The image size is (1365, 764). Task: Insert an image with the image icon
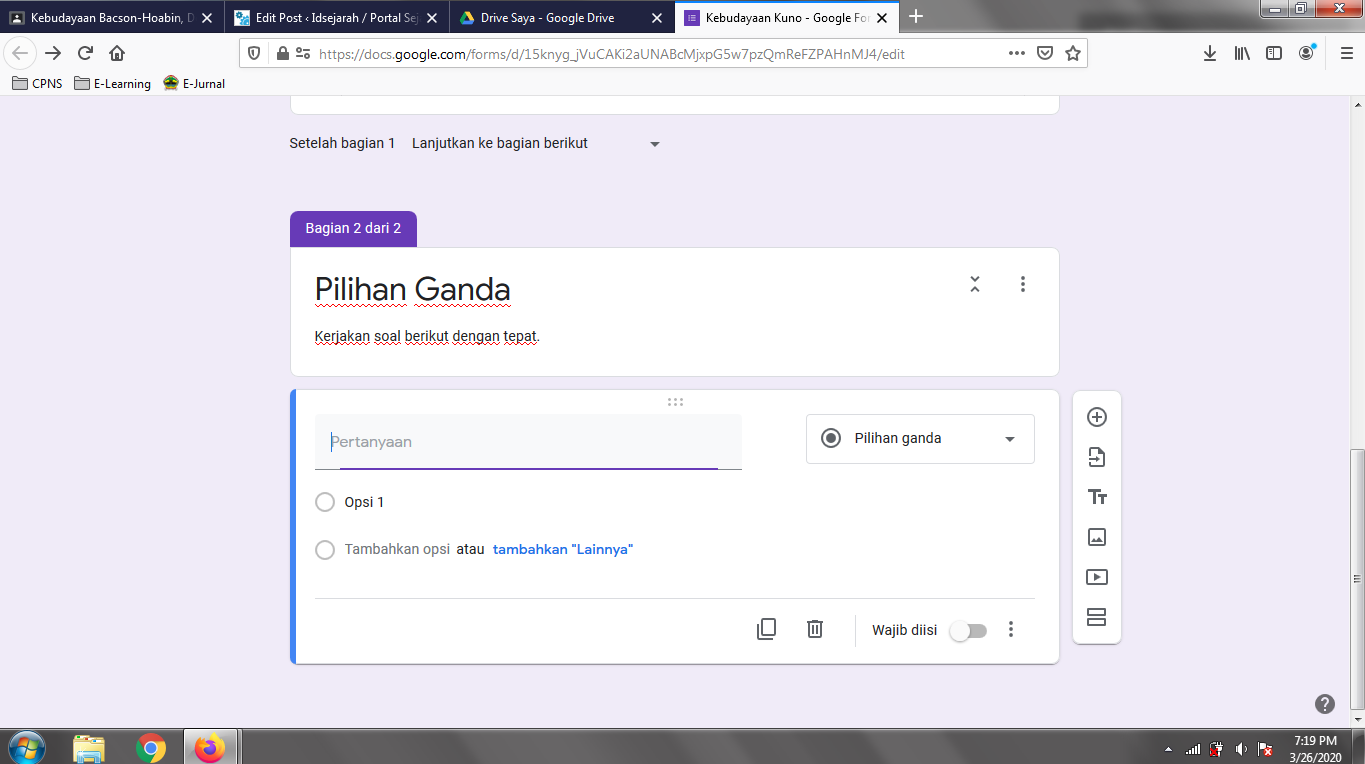click(x=1096, y=537)
